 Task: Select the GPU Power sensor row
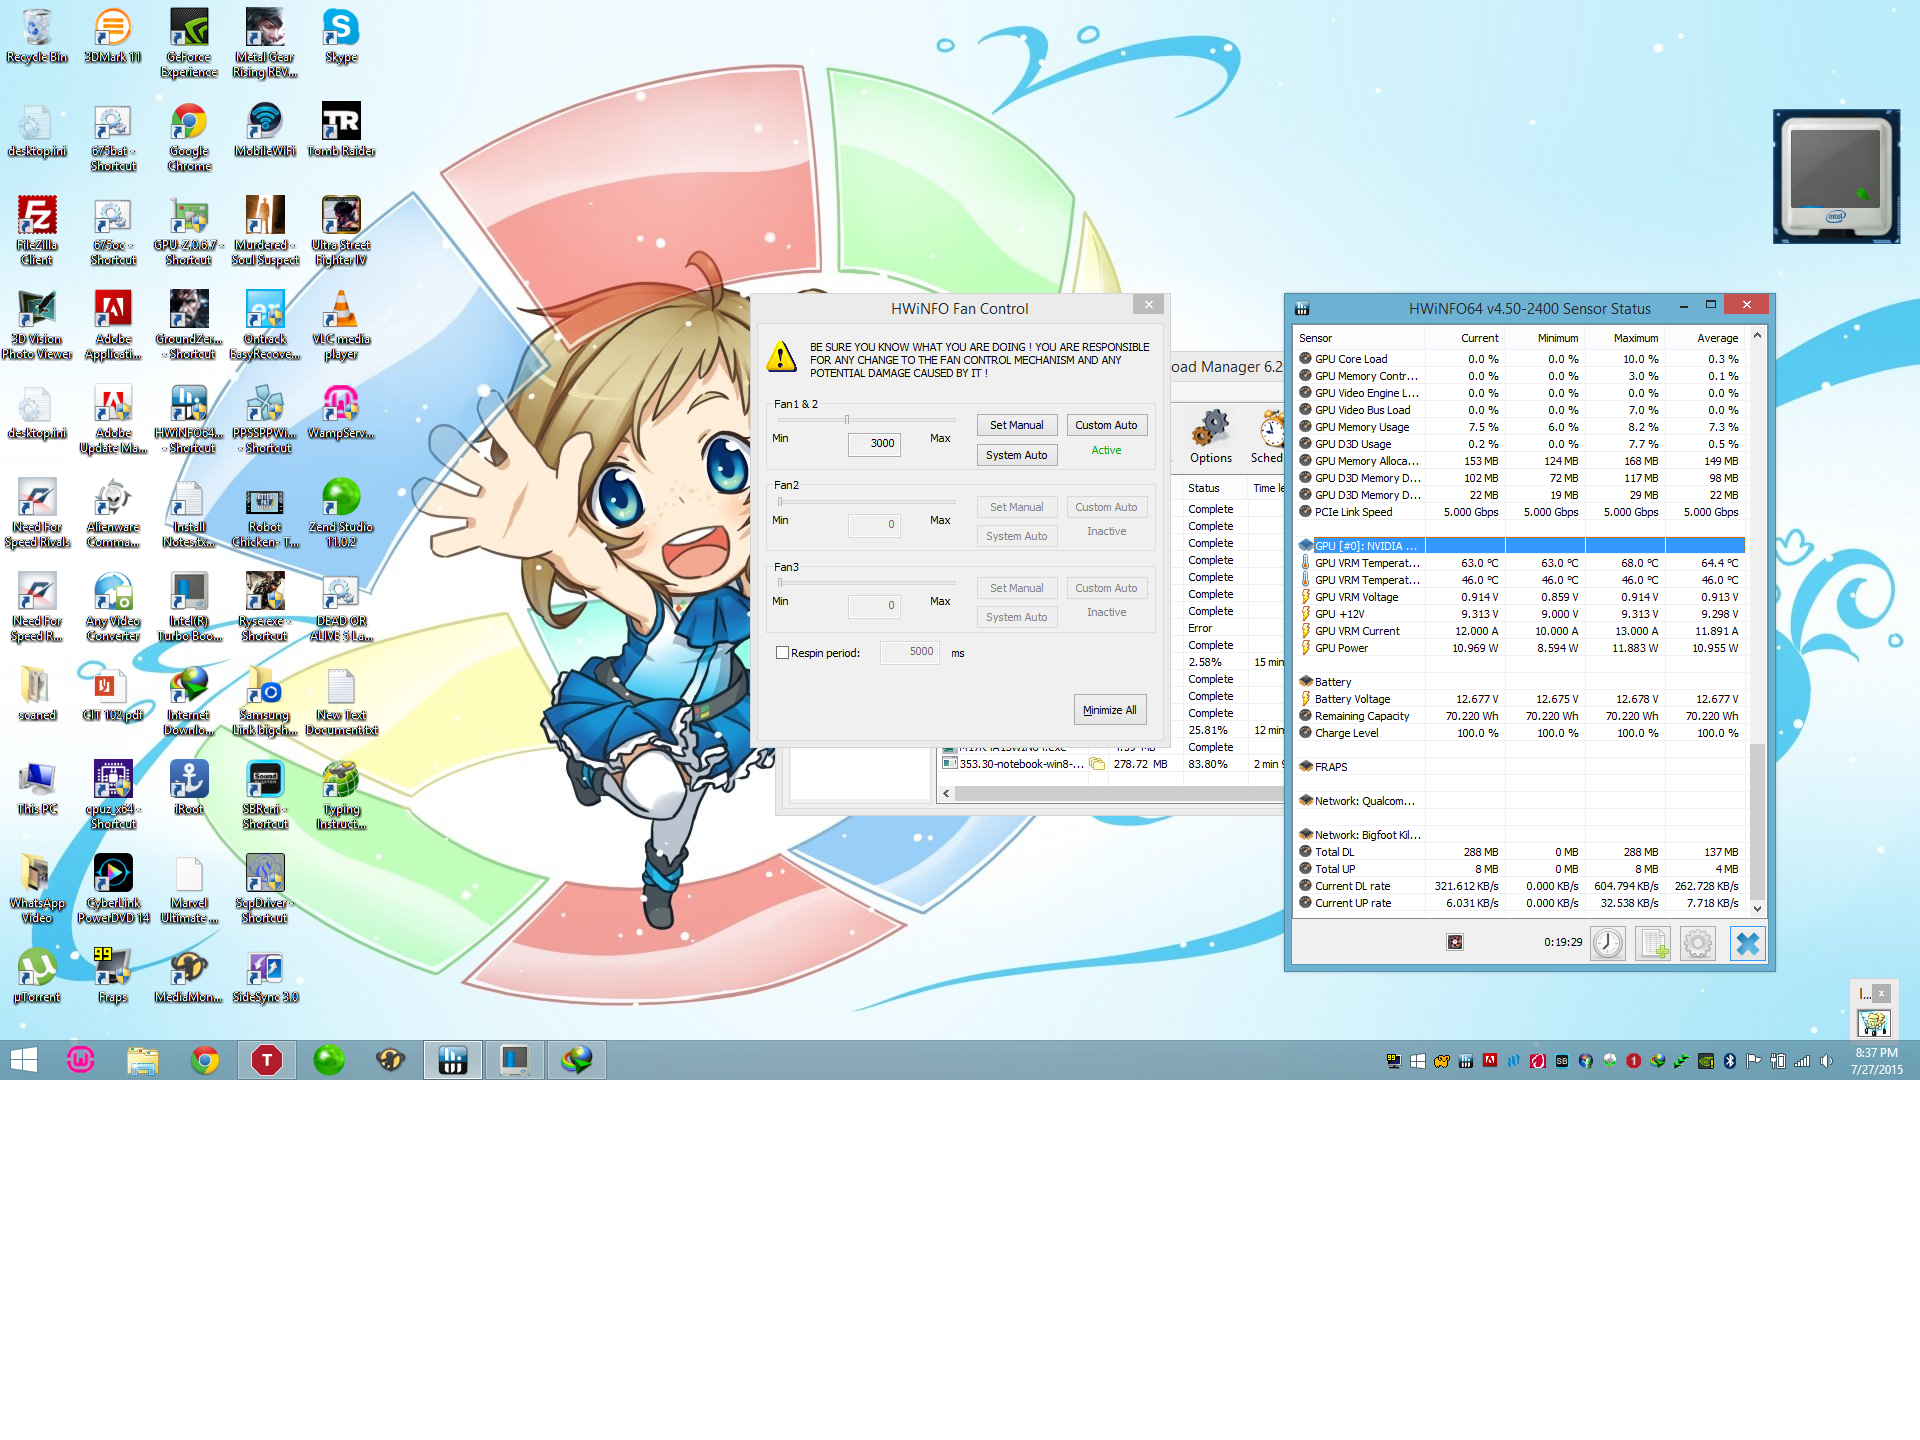click(x=1520, y=648)
